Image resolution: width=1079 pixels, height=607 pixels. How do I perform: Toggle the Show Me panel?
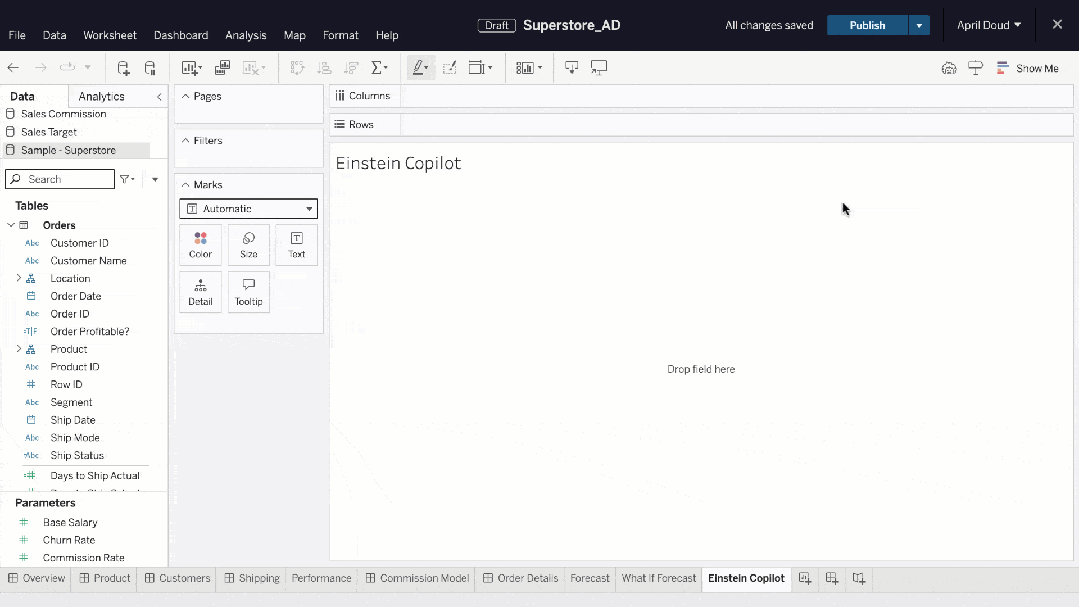(1027, 68)
